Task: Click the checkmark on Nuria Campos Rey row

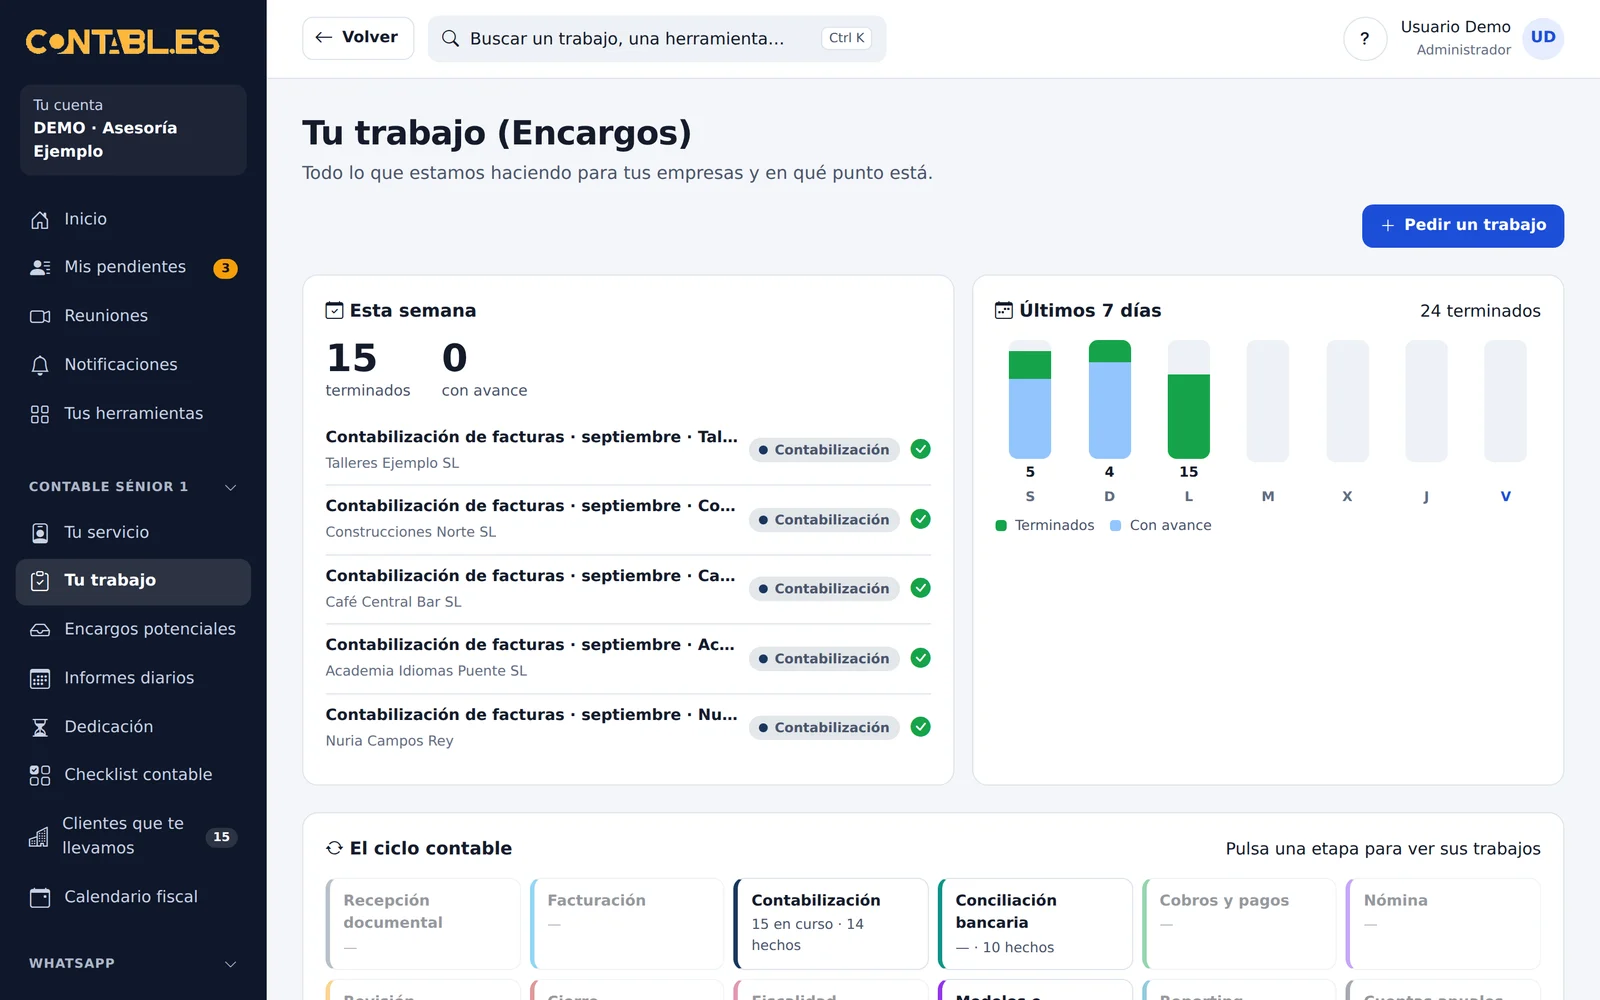Action: (x=921, y=727)
